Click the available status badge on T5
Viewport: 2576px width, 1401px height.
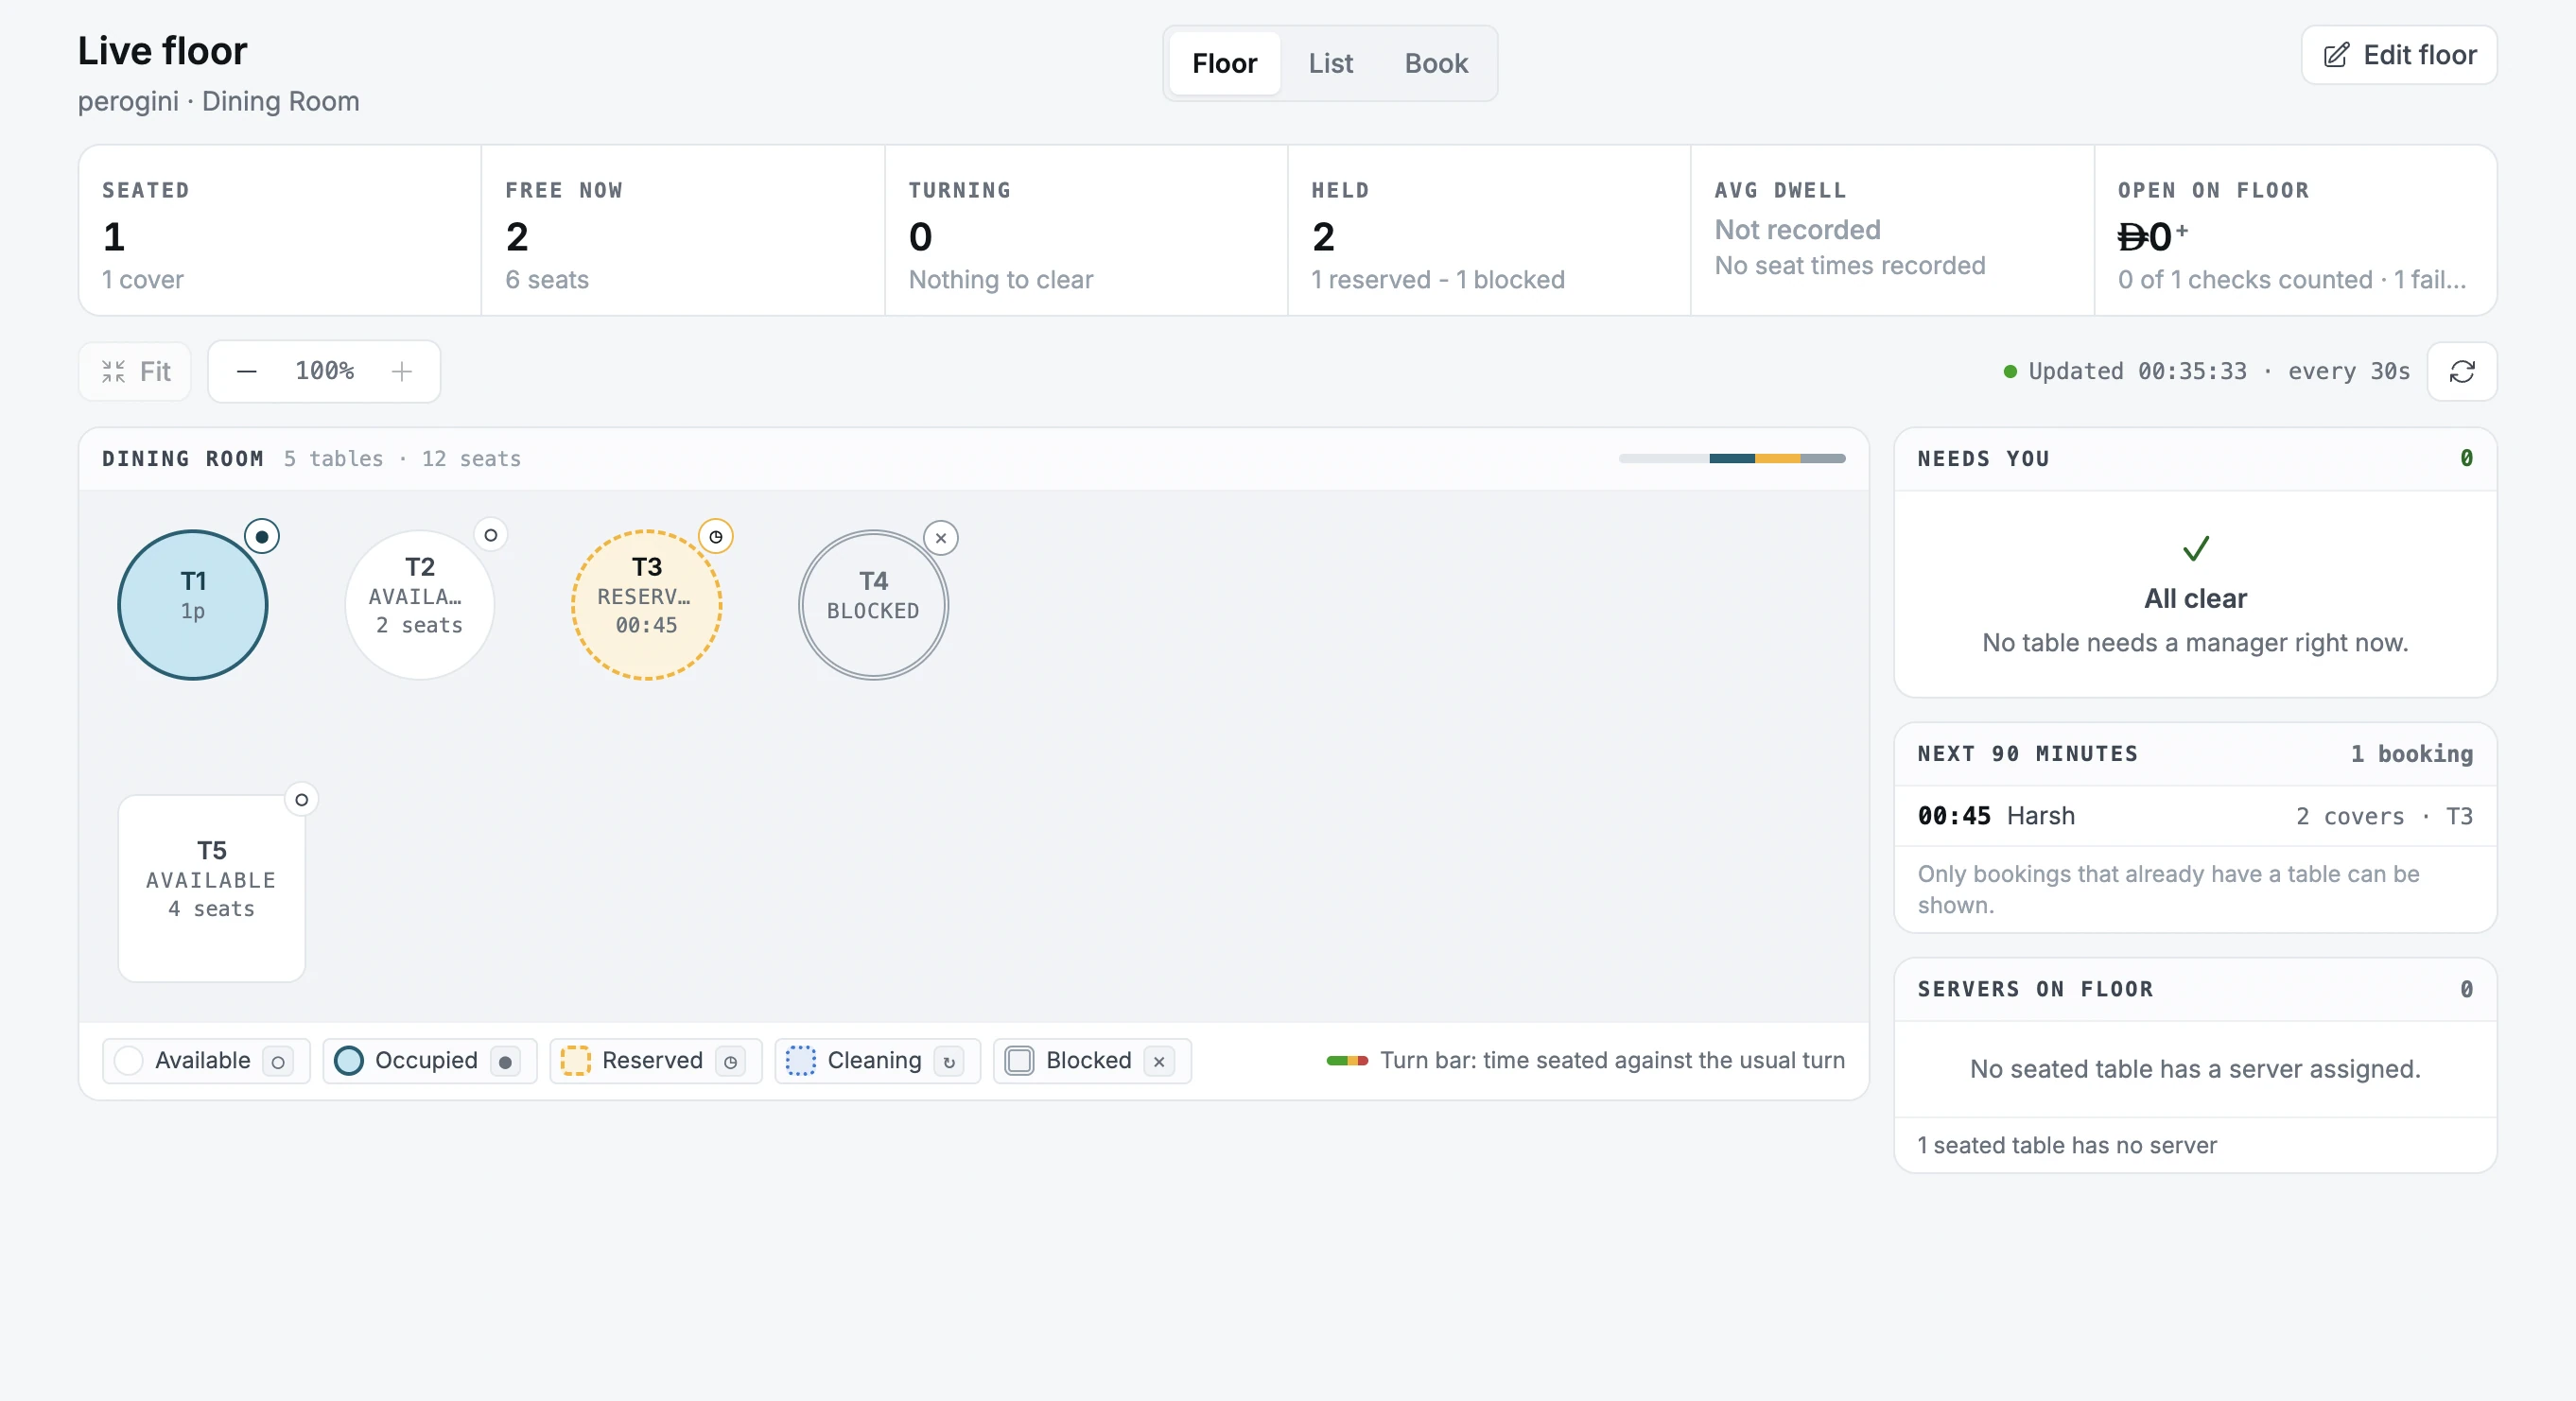tap(301, 800)
